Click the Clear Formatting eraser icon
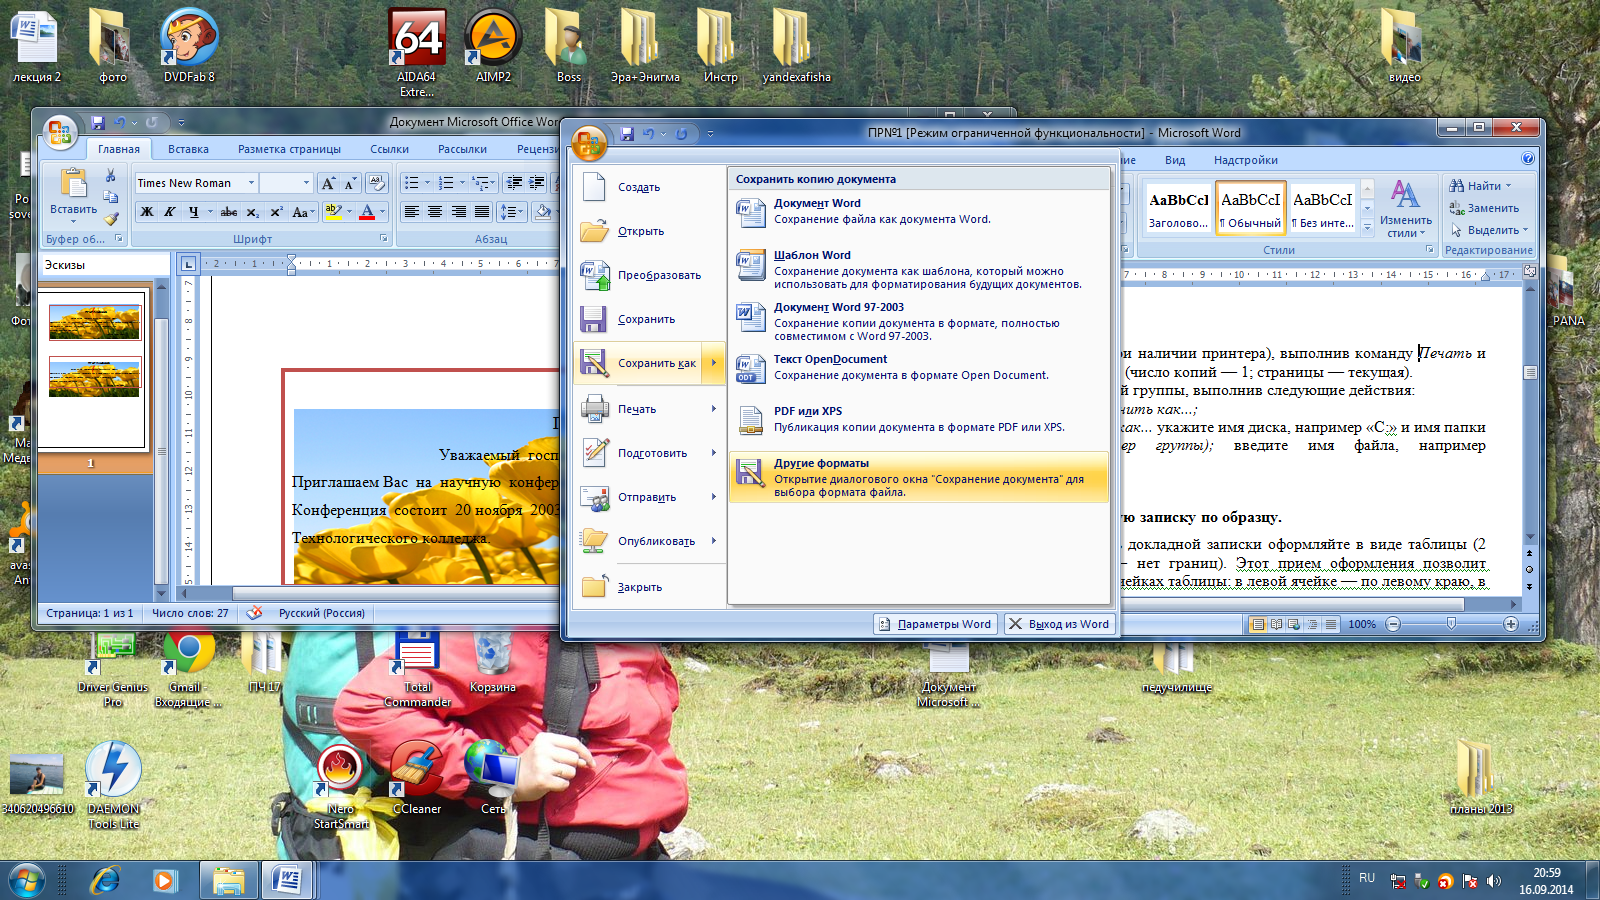Screen dimensions: 1600x900 coord(377,183)
